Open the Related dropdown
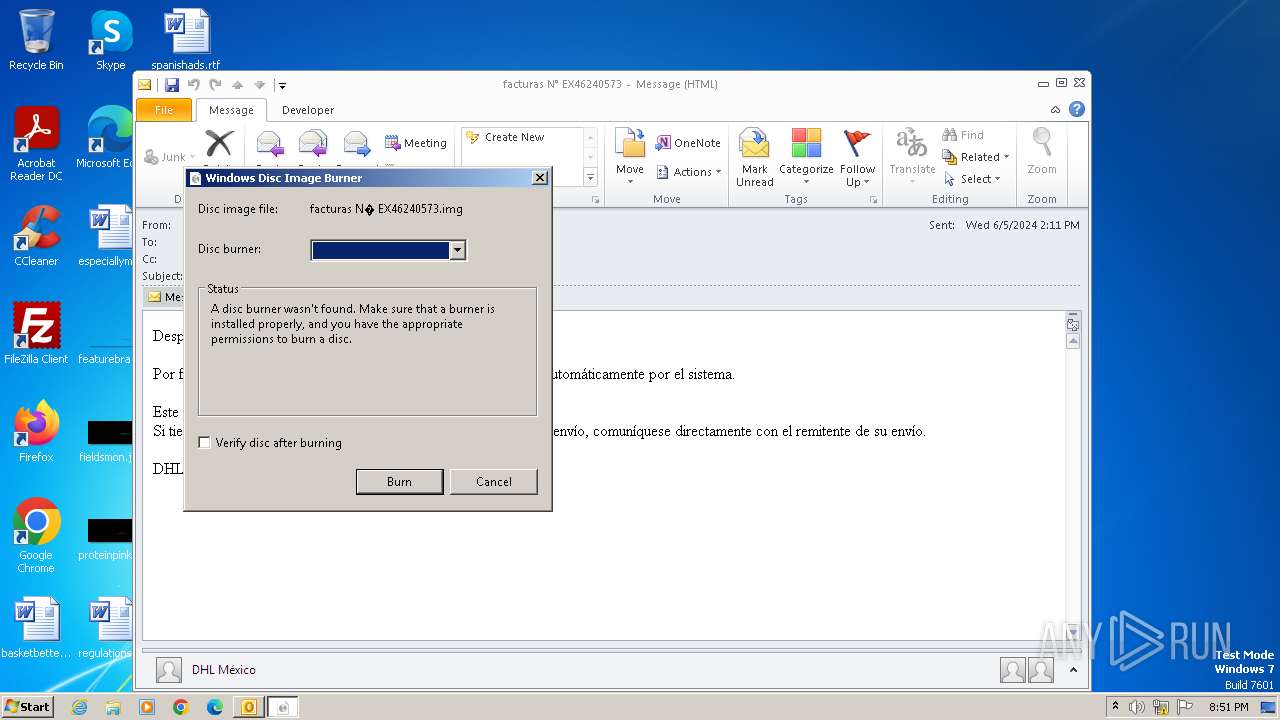1280x720 pixels. 976,157
